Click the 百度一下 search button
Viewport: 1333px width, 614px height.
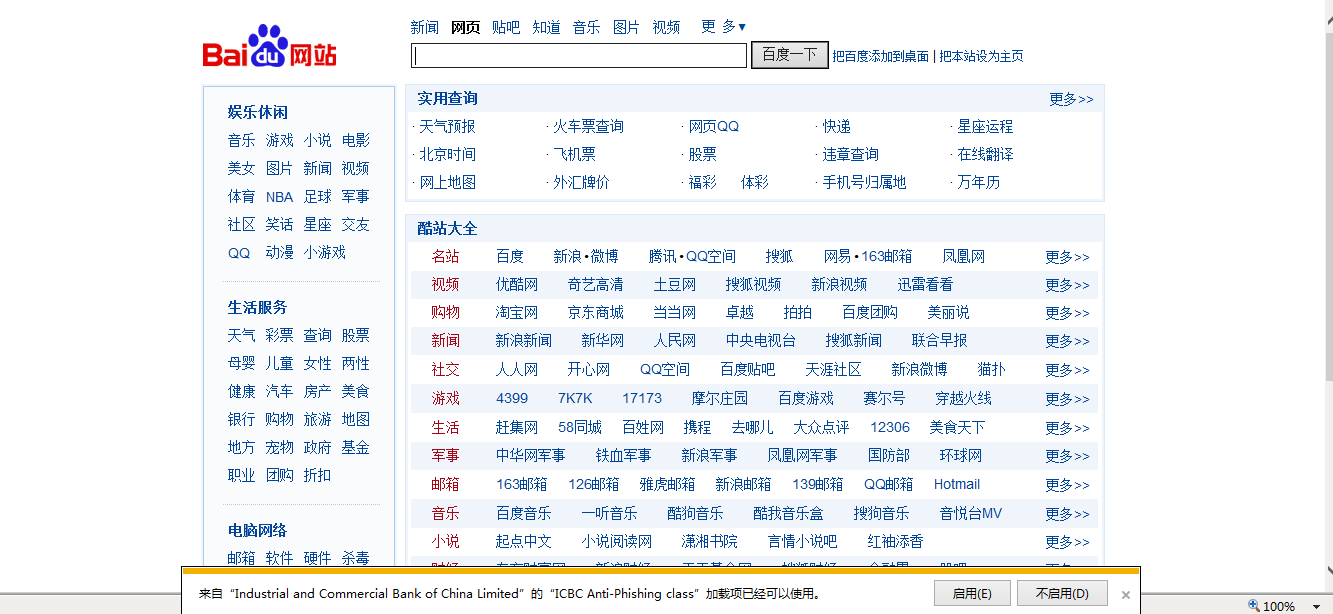(x=790, y=55)
